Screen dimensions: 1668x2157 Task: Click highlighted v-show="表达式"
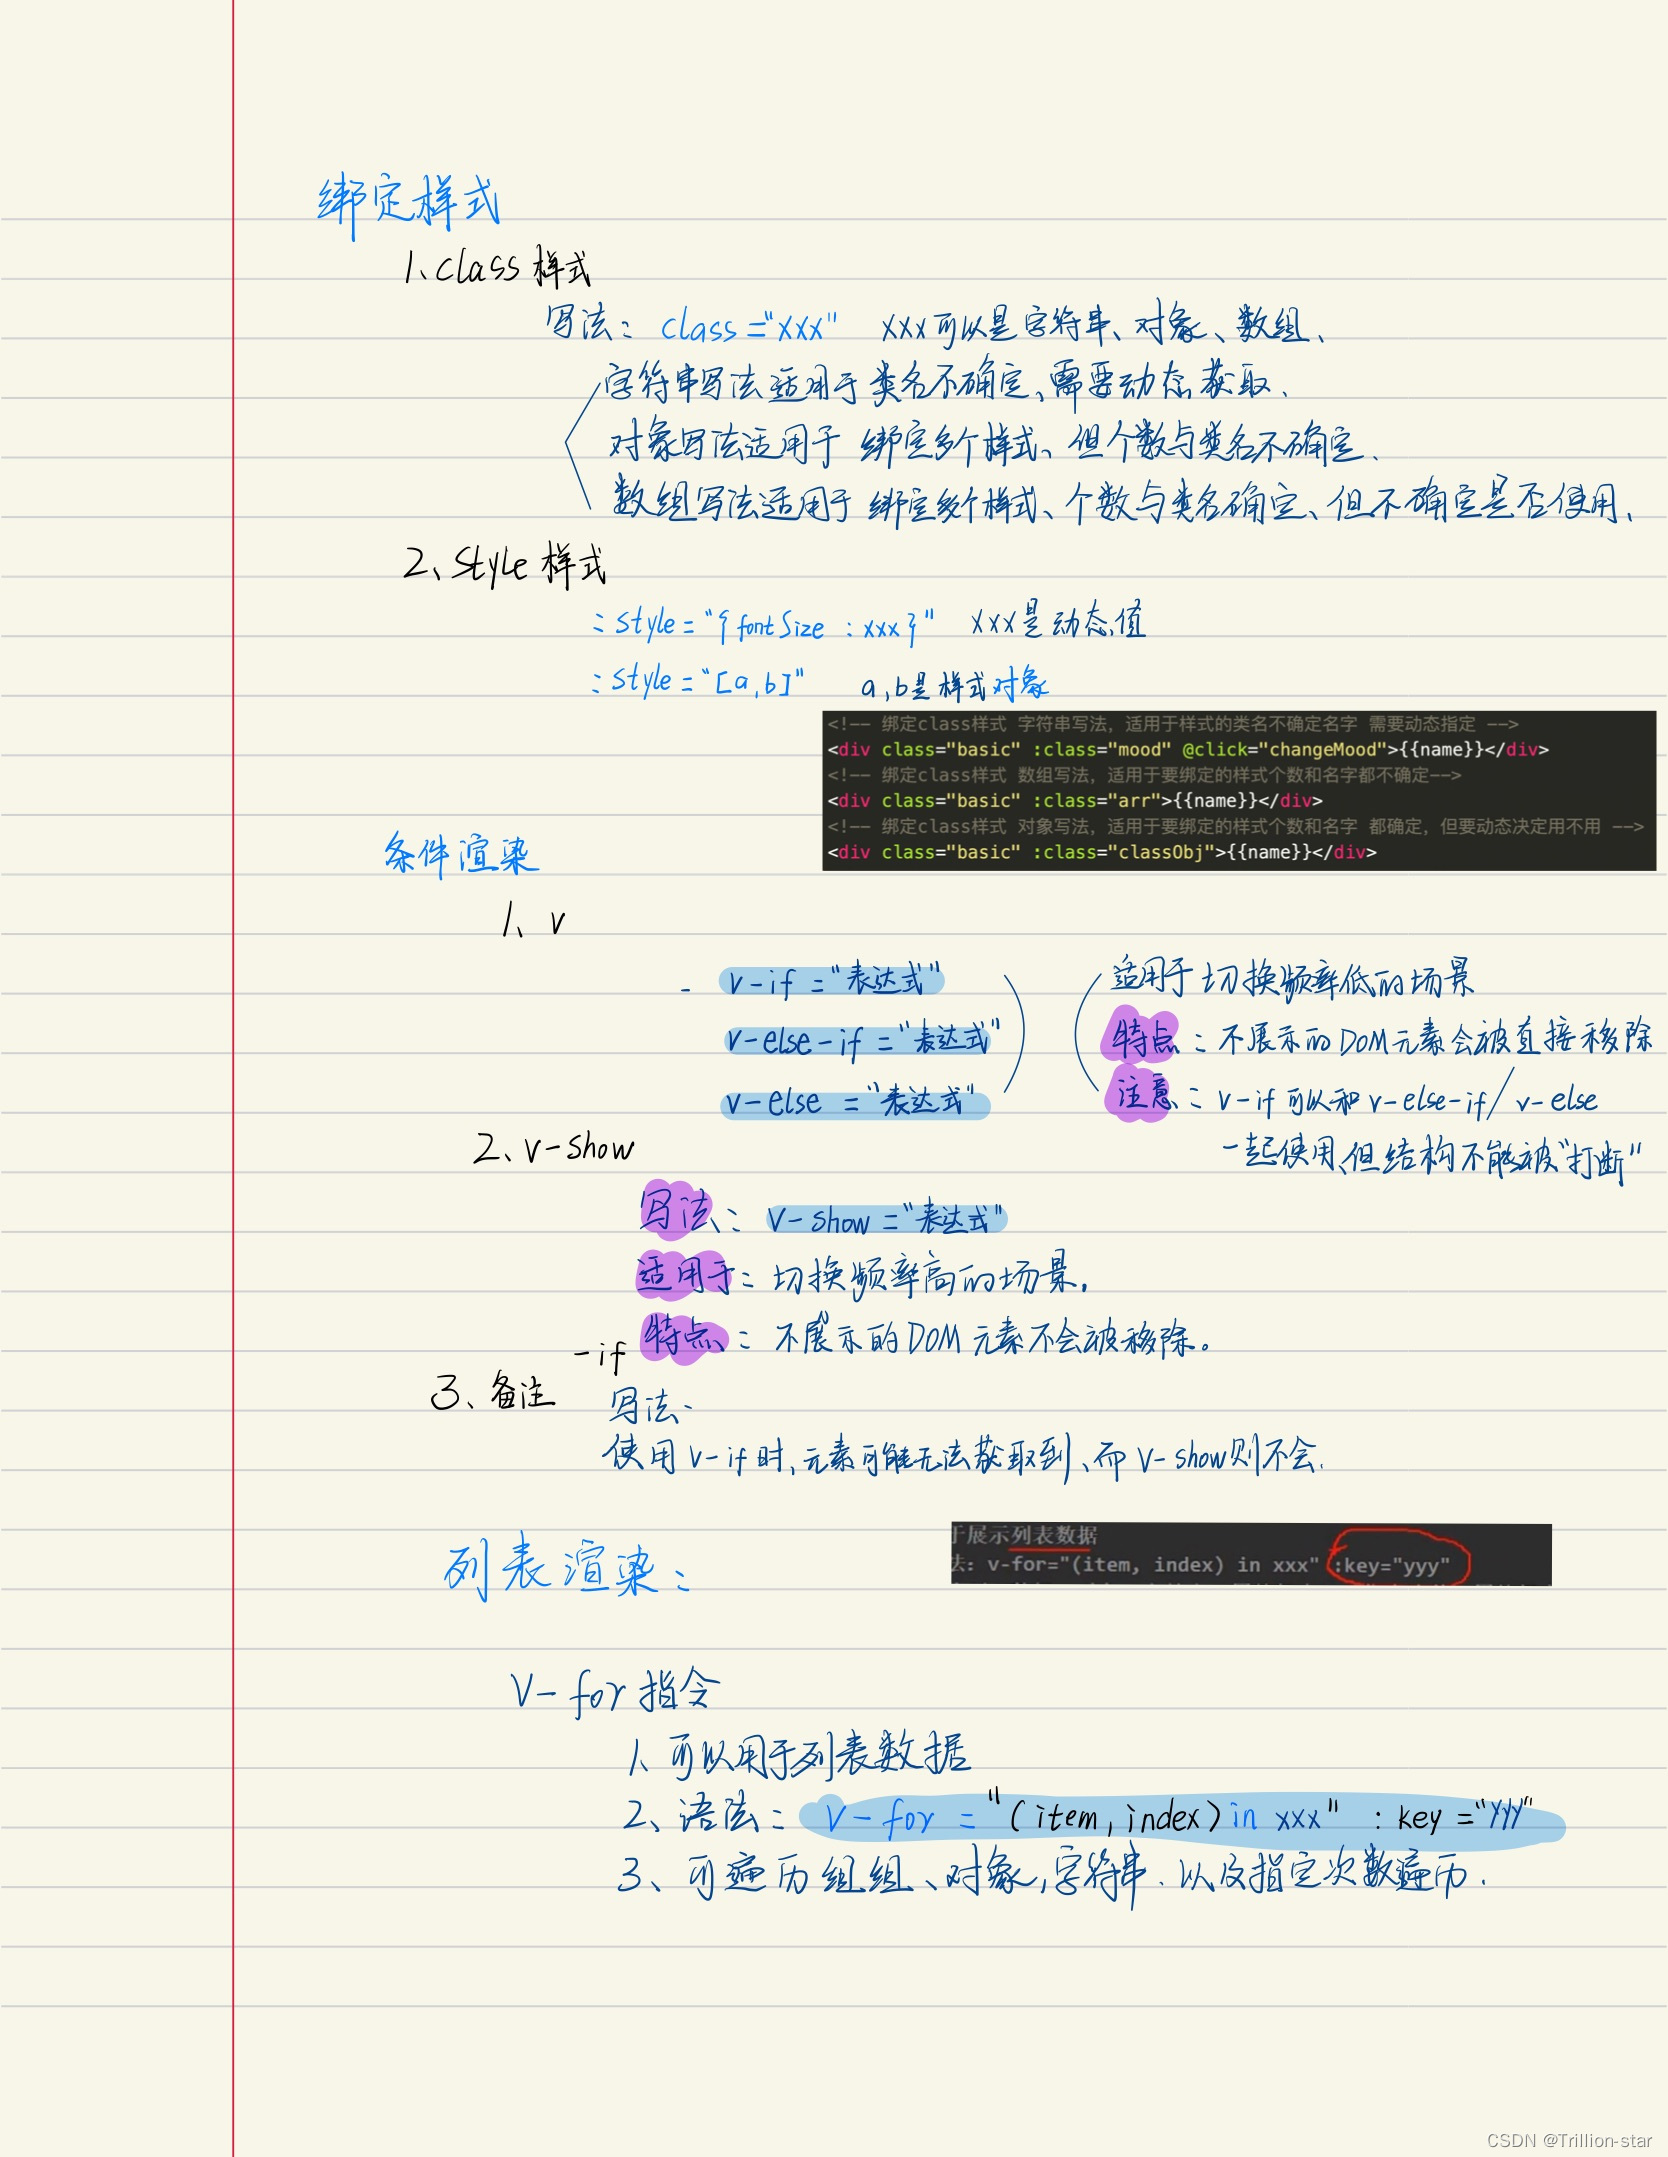point(886,1219)
